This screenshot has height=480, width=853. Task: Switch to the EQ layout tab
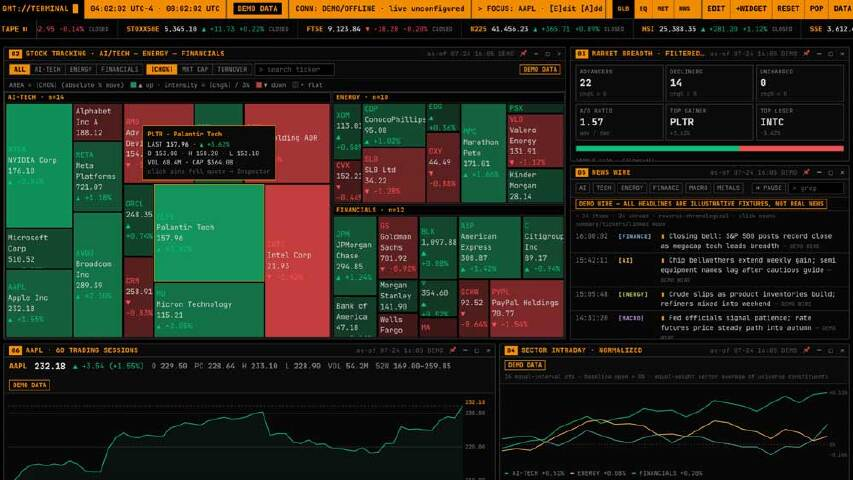pos(644,9)
